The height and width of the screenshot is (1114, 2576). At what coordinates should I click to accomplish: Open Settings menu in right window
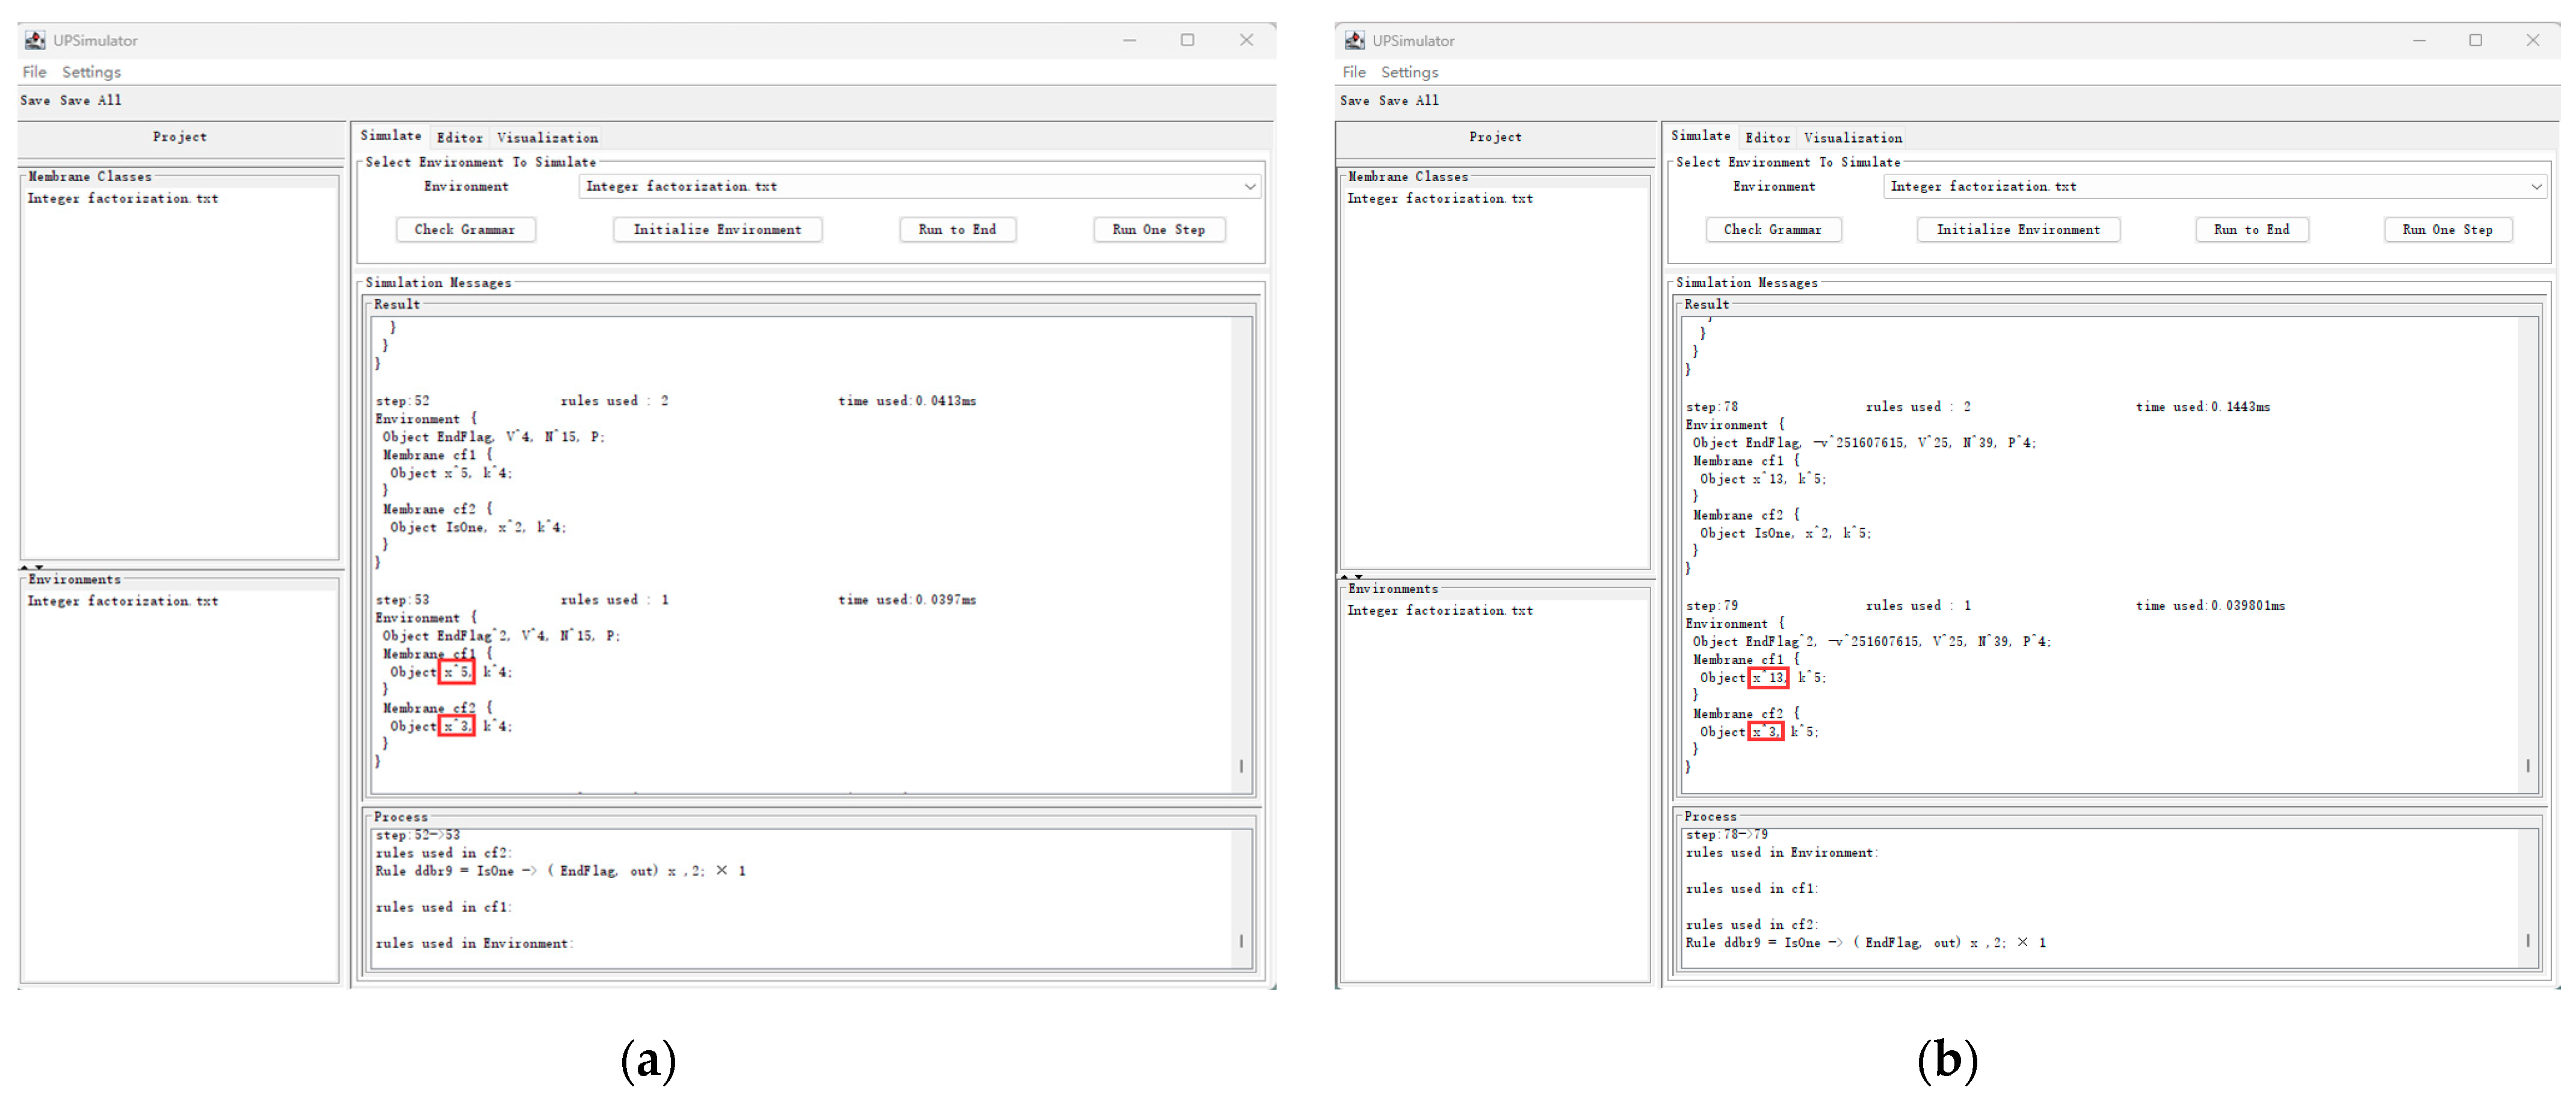(1409, 72)
